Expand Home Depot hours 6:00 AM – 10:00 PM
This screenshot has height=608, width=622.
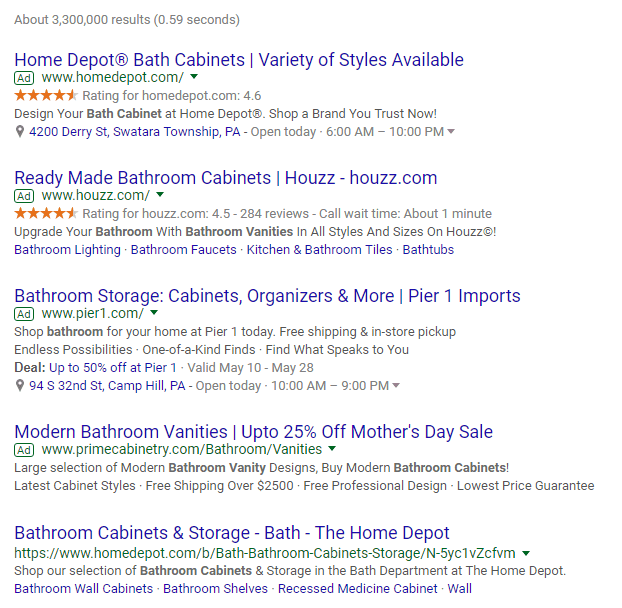(x=451, y=132)
